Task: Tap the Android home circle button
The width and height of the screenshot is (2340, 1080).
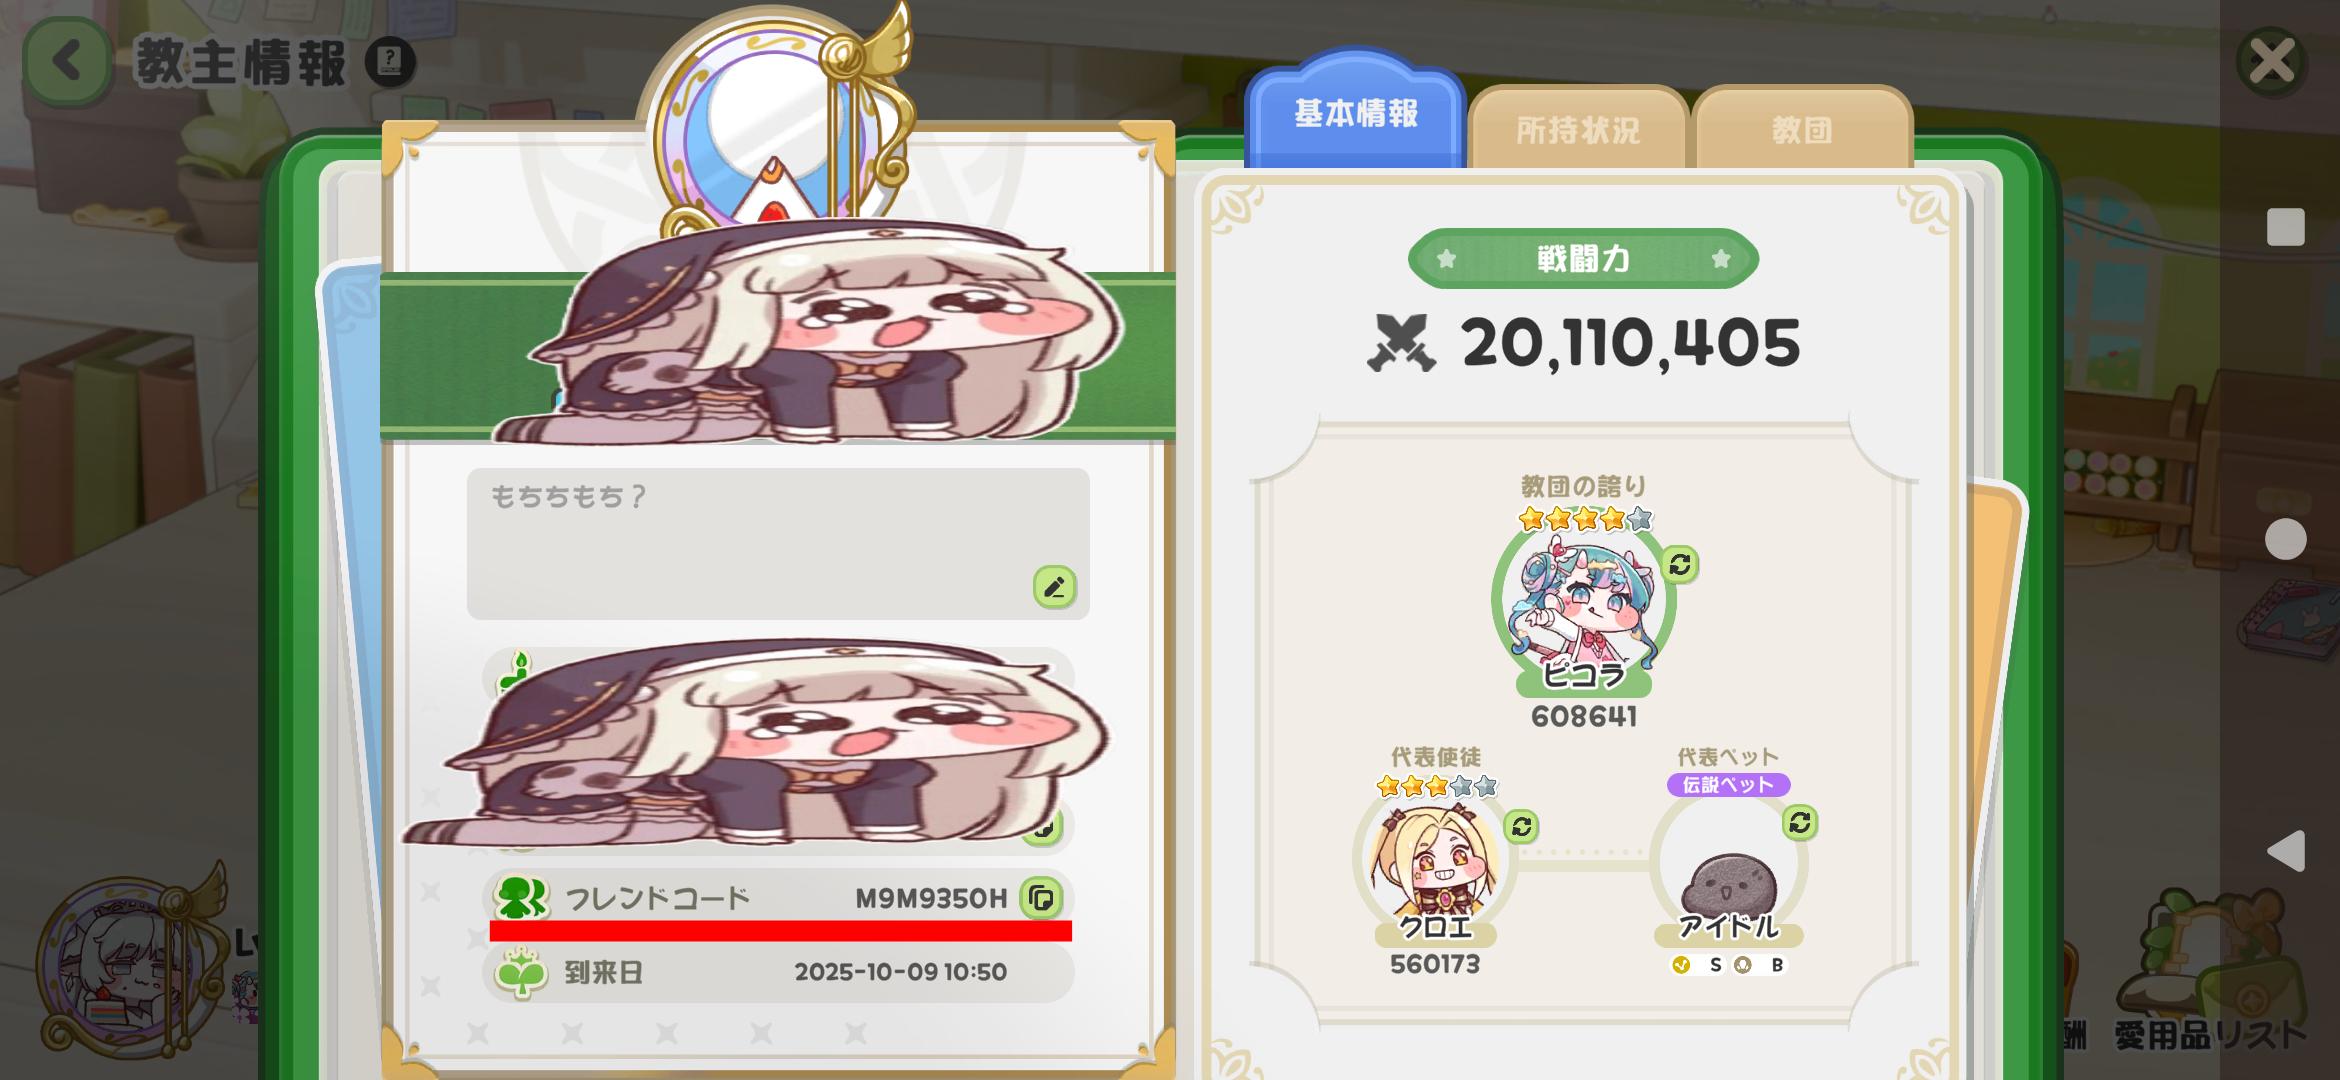Action: click(x=2285, y=539)
